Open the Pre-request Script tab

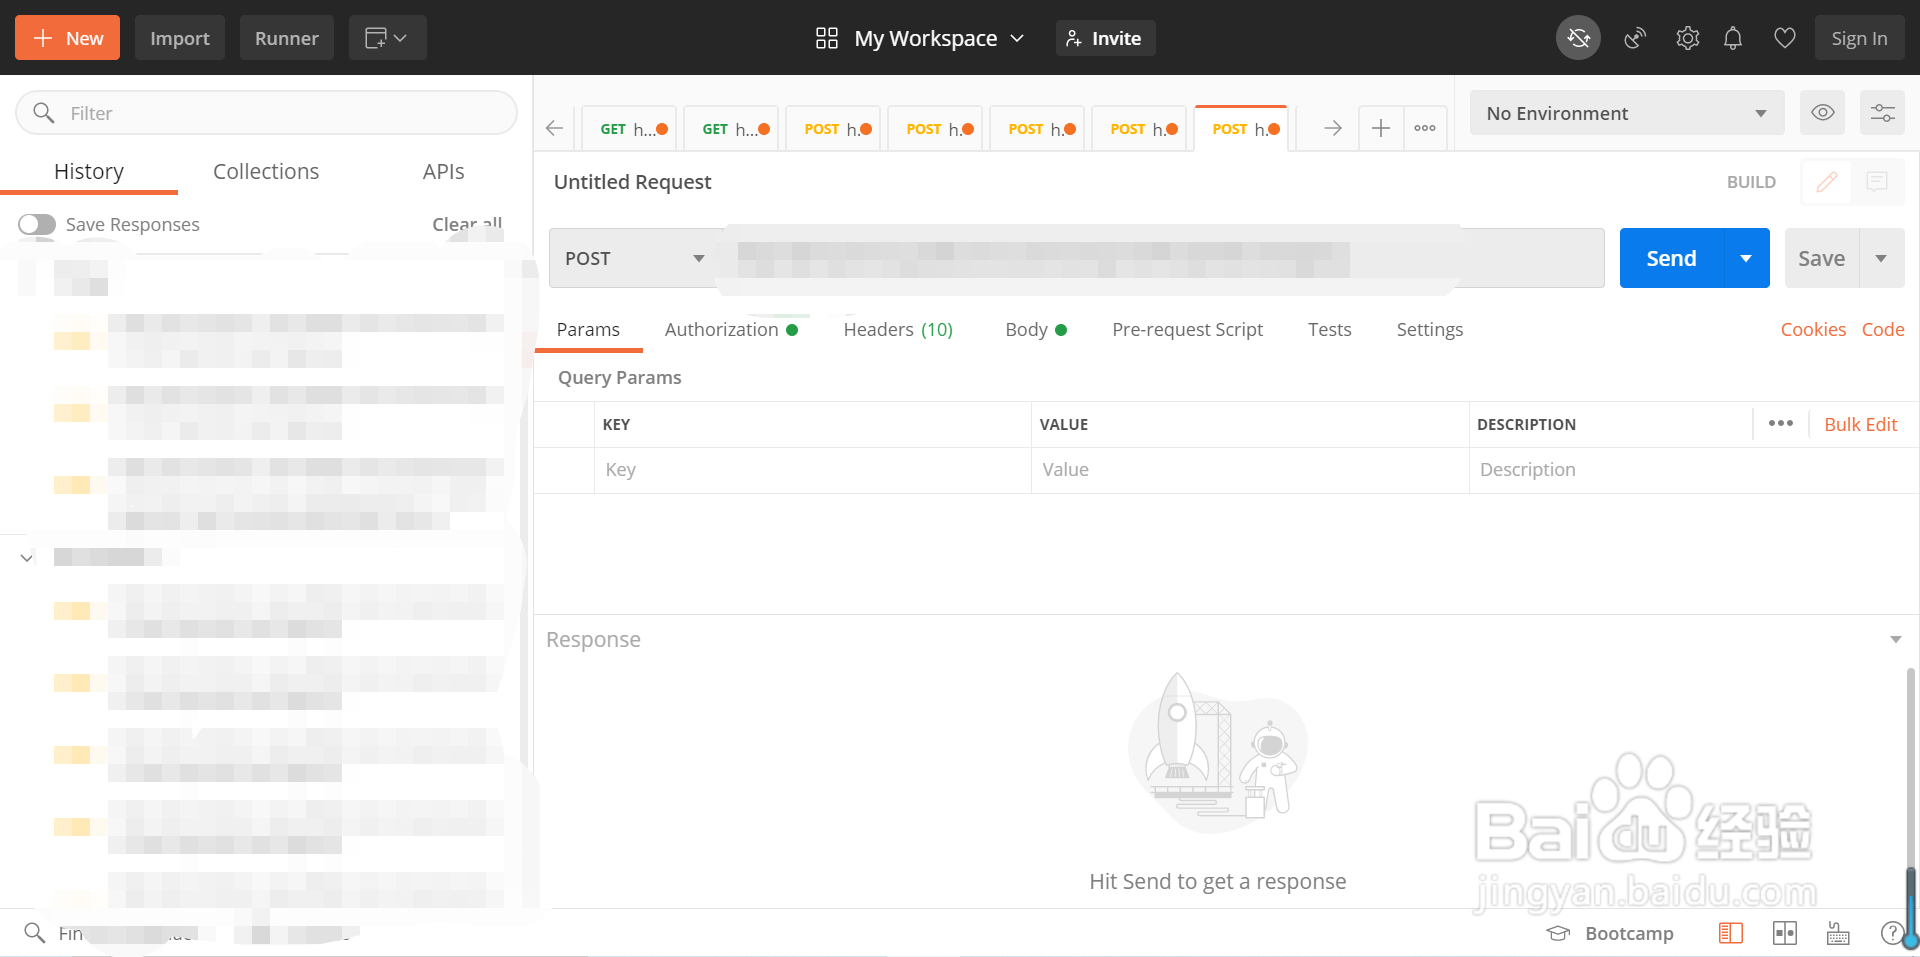[1187, 329]
